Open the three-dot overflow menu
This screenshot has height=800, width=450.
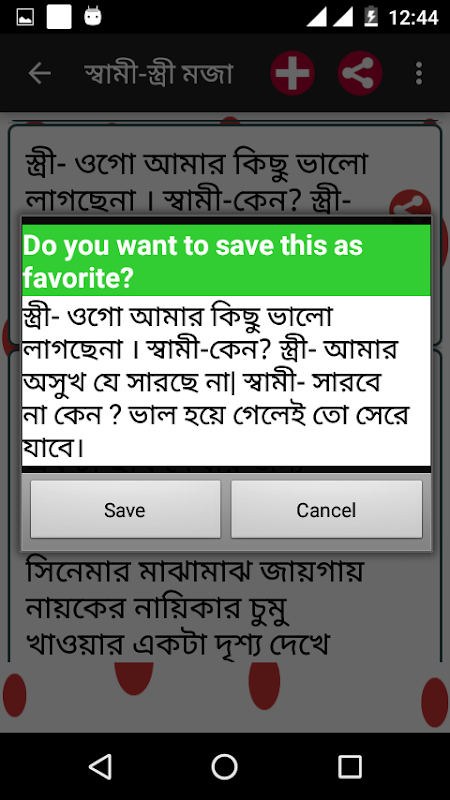[x=419, y=73]
